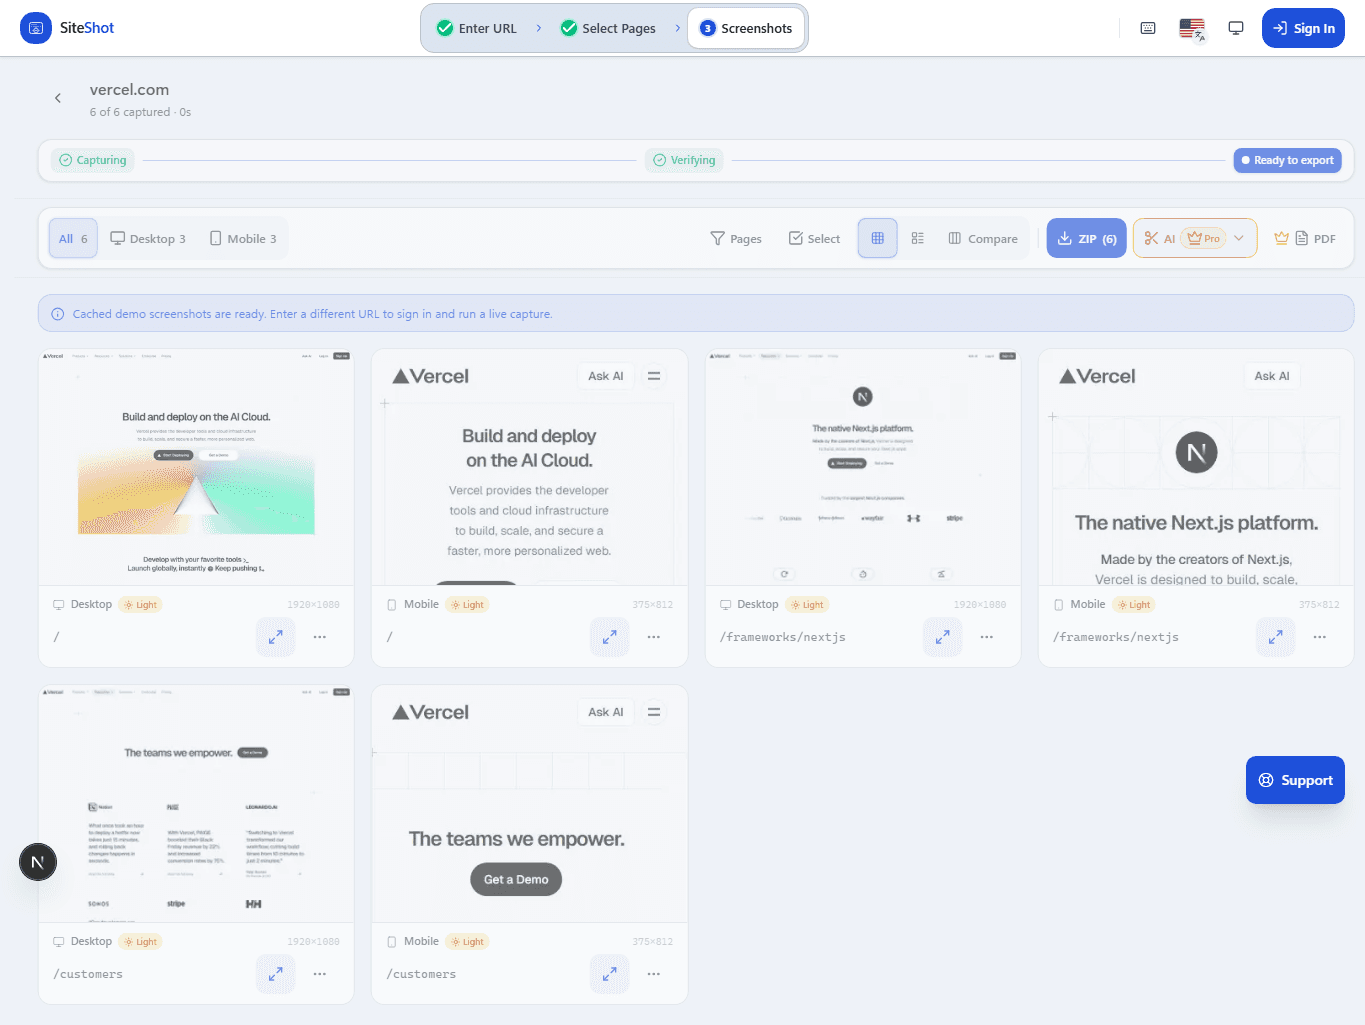Go back using the arrow beside vercel.com
The image size is (1365, 1025).
tap(58, 98)
